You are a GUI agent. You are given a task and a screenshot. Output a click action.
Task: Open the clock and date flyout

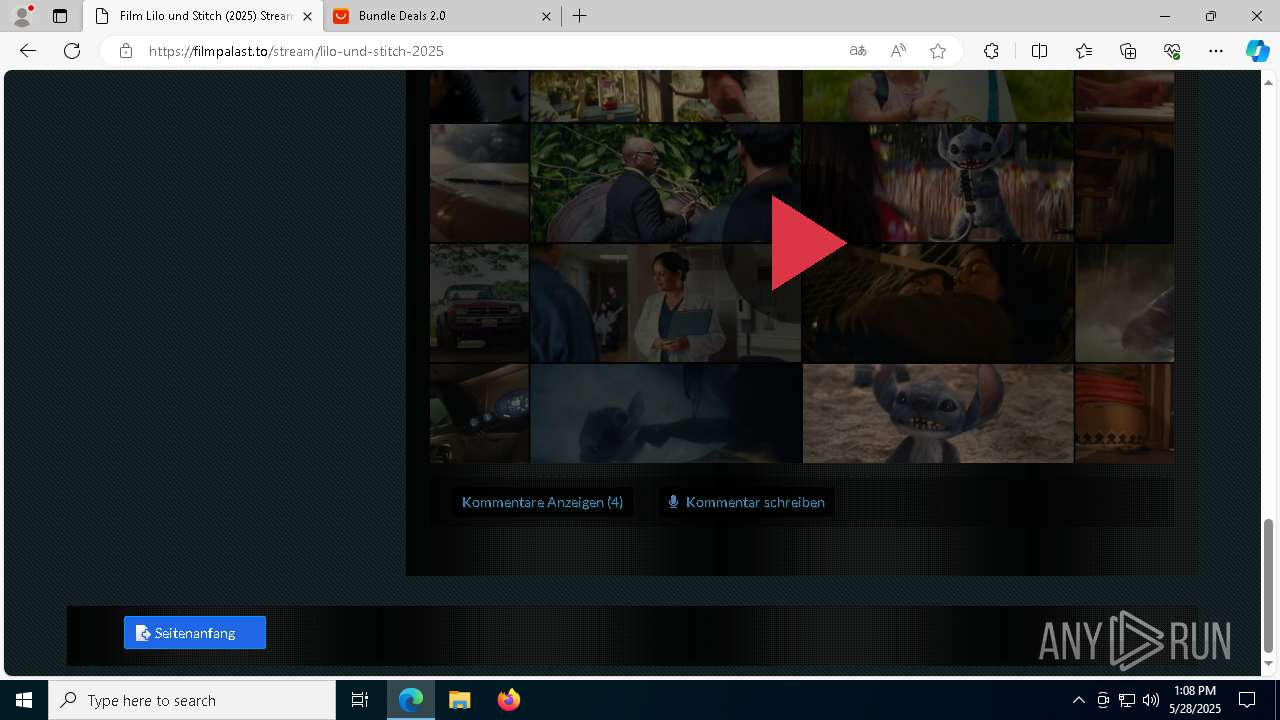pos(1194,700)
